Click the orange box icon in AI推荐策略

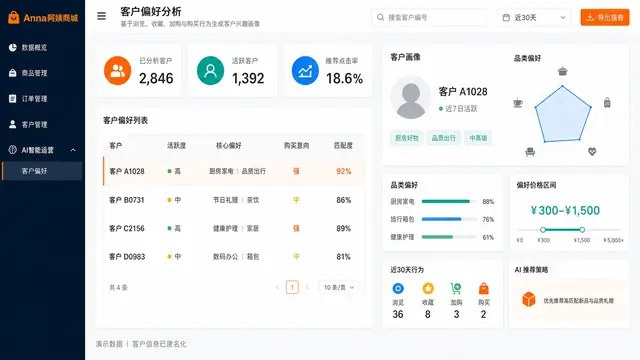click(529, 300)
